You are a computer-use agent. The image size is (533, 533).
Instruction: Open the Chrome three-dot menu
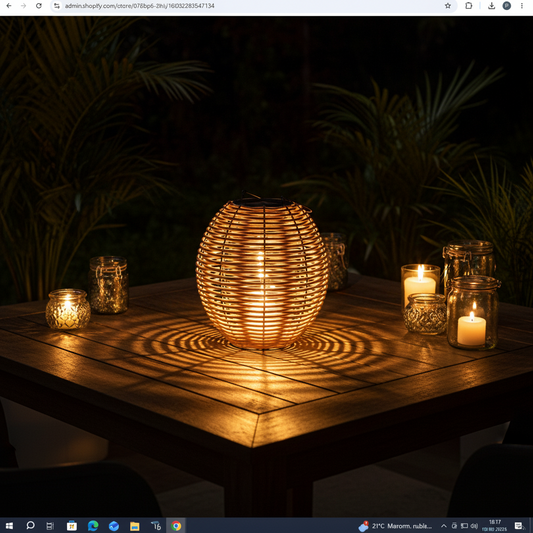(522, 6)
